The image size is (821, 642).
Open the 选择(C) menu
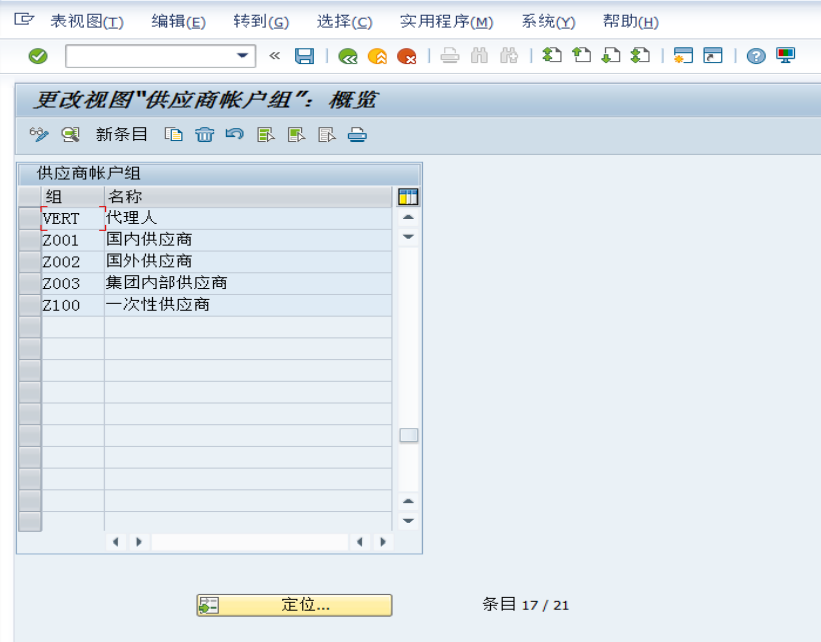(x=344, y=21)
